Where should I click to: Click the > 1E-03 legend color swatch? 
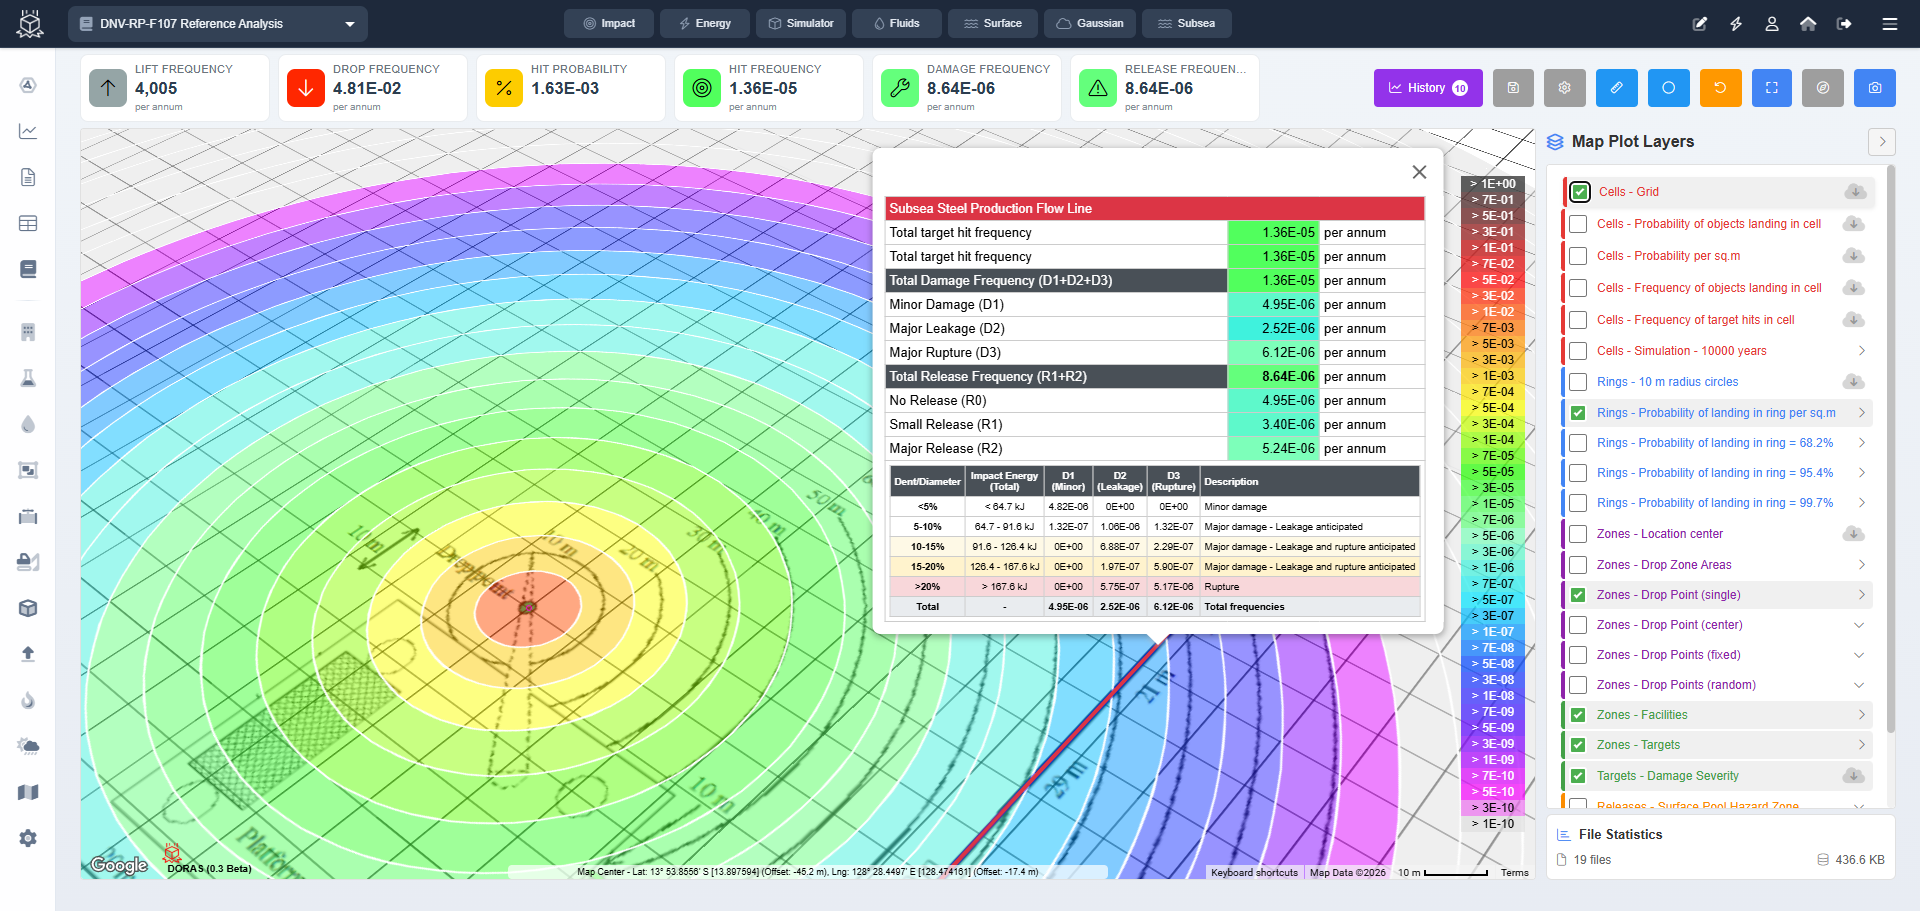click(1492, 376)
